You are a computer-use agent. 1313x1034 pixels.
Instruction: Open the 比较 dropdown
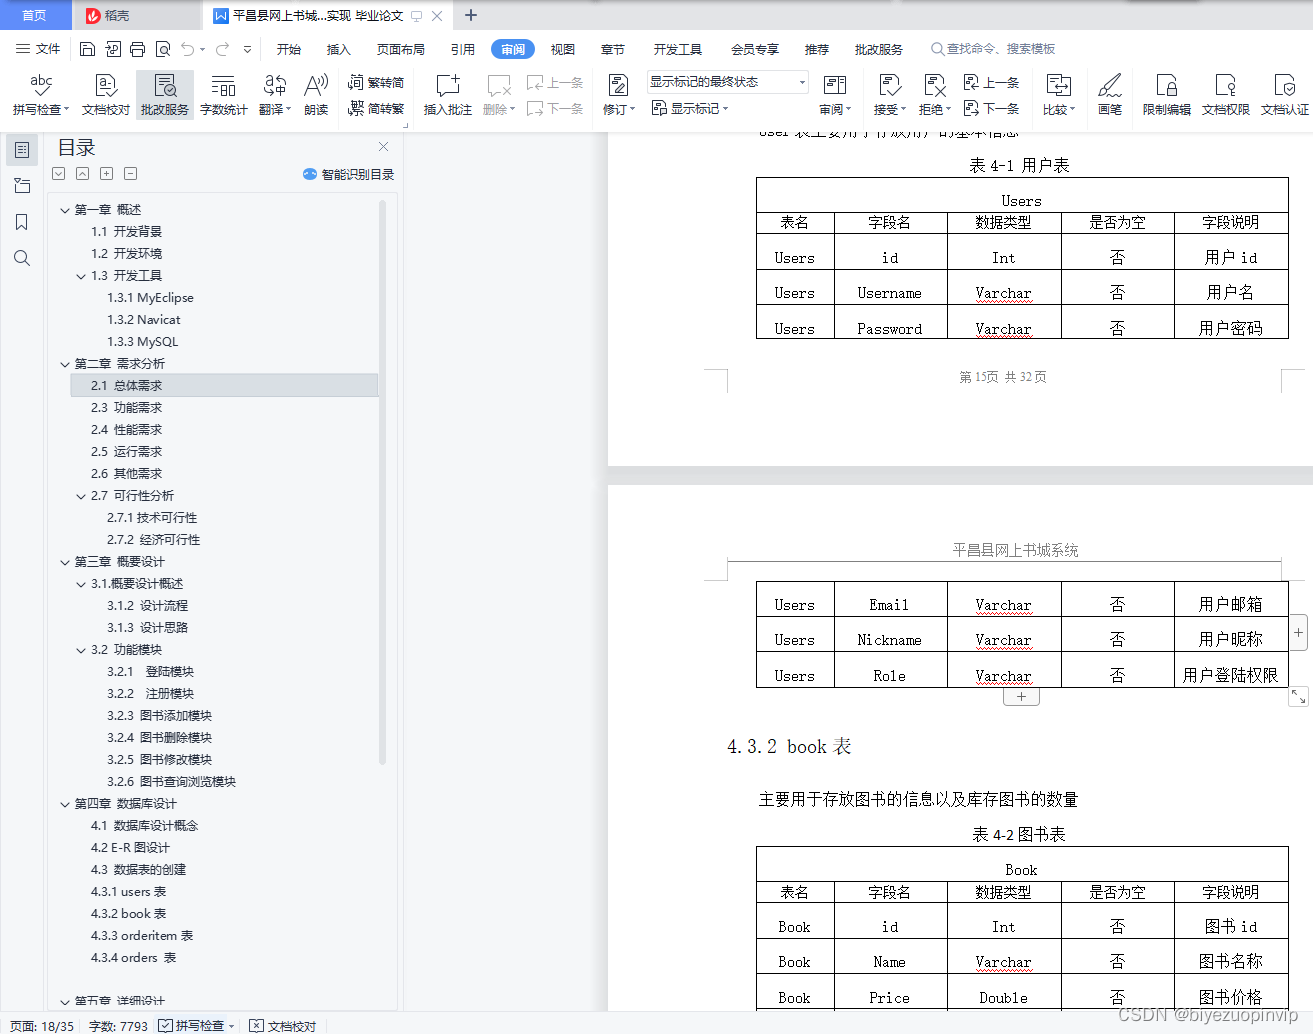(x=1059, y=110)
